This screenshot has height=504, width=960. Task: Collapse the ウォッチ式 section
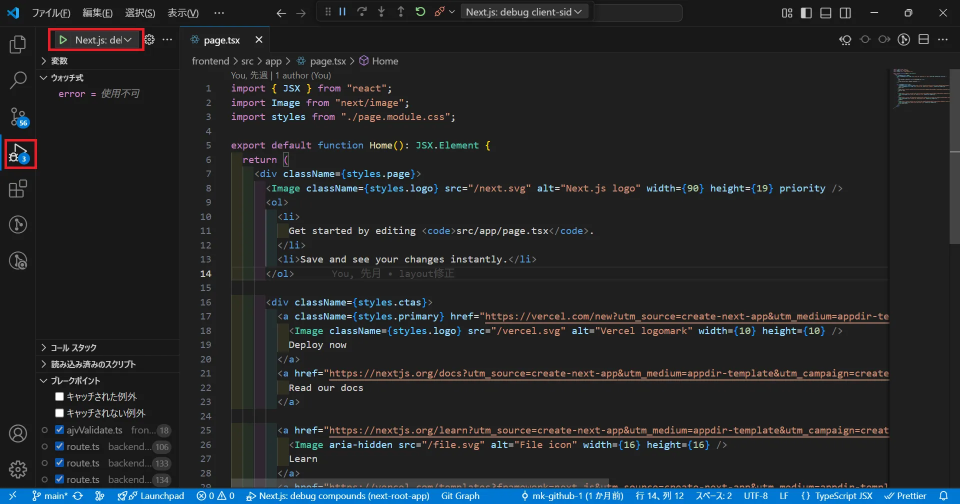tap(108, 78)
